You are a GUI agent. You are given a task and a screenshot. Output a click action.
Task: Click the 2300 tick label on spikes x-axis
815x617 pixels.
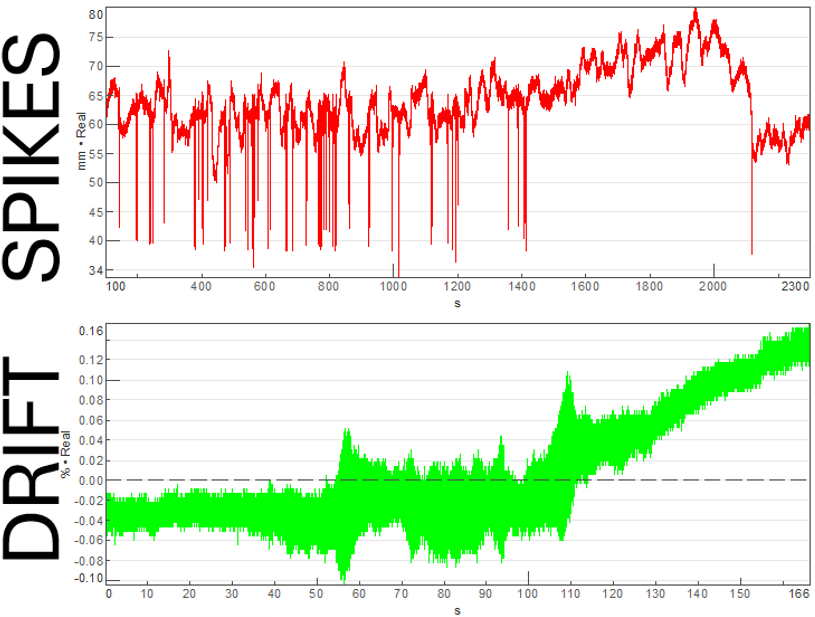[795, 287]
